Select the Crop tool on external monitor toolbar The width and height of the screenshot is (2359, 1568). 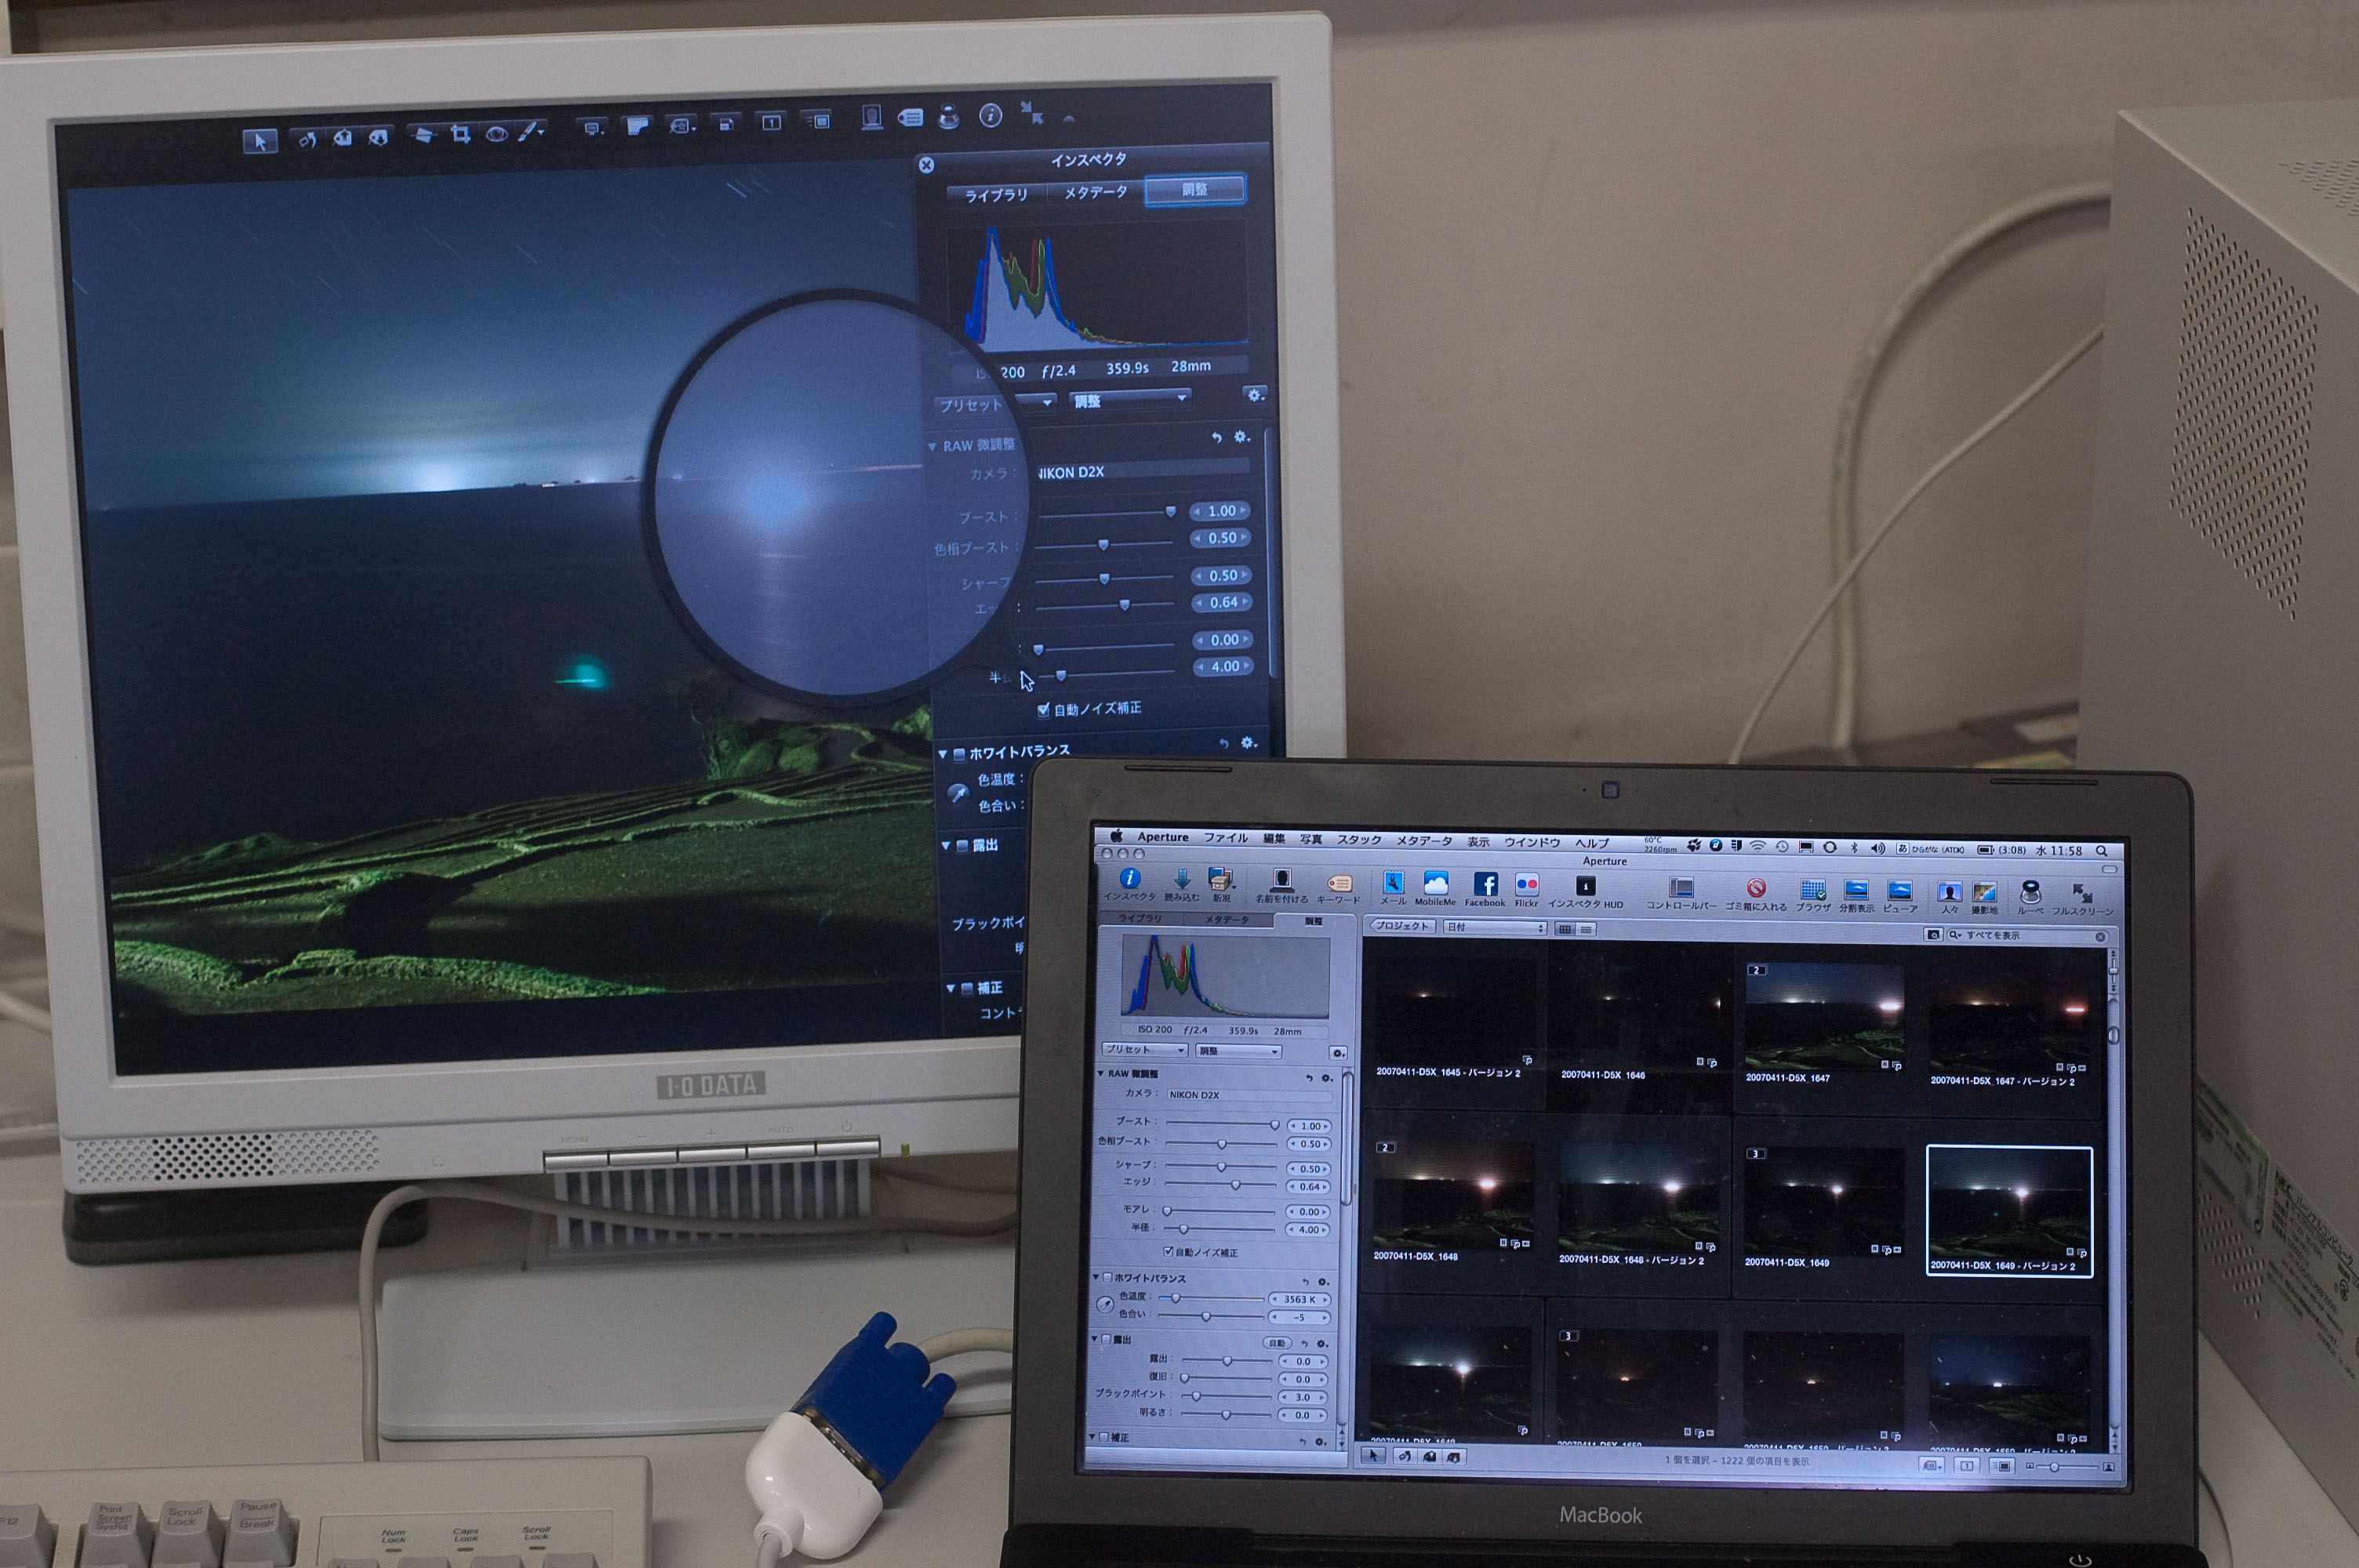(x=460, y=134)
